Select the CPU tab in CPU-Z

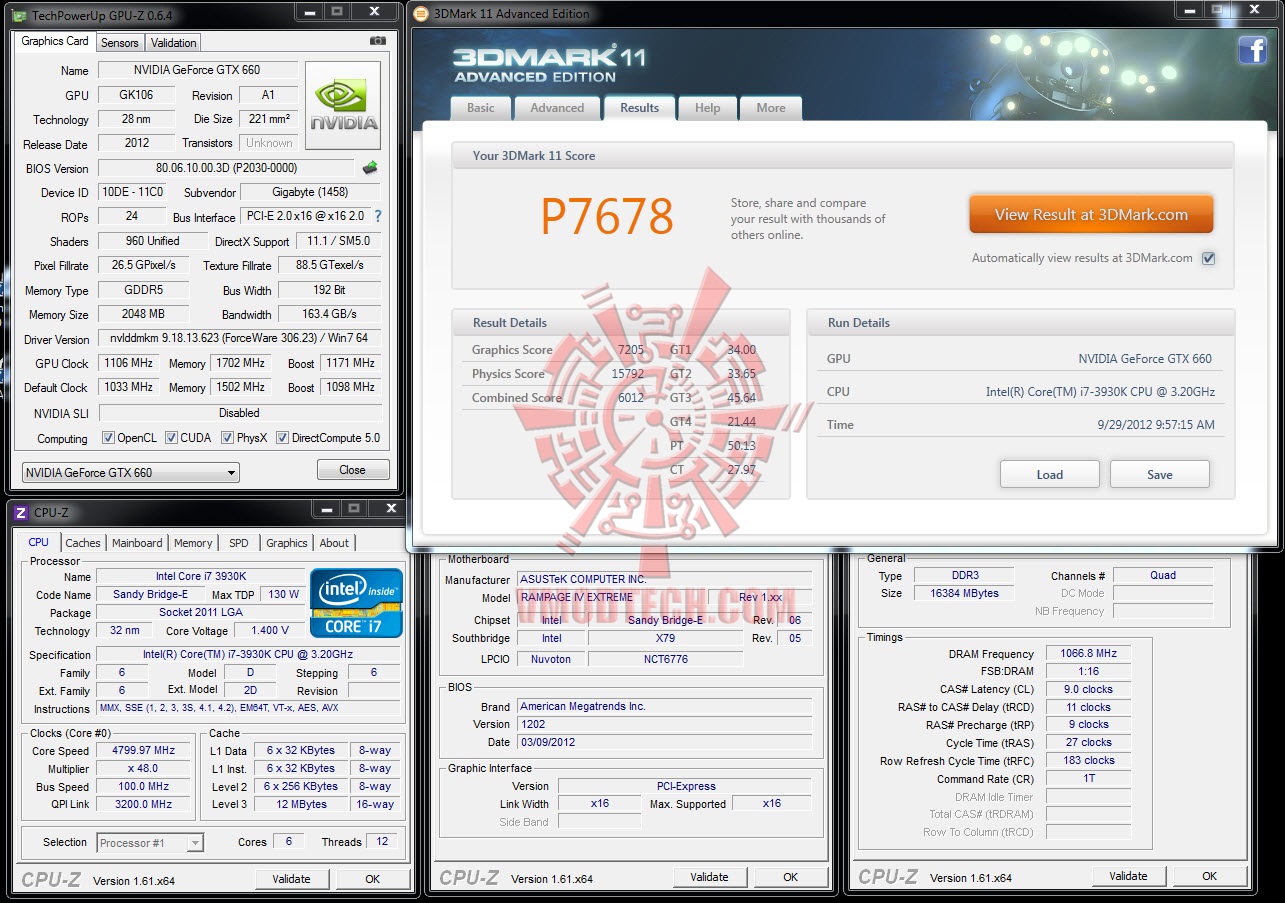[x=38, y=542]
